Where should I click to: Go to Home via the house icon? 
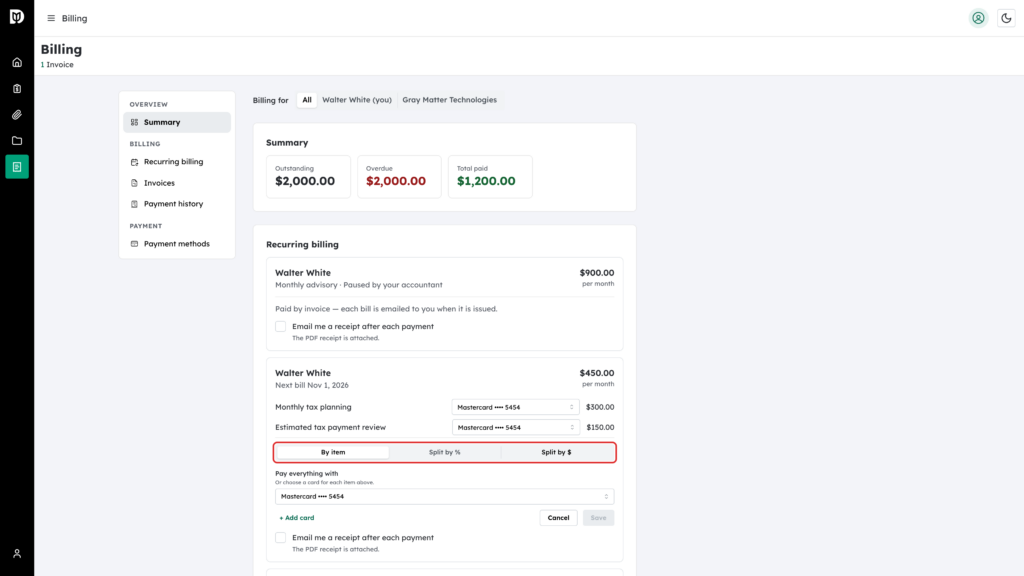[17, 63]
